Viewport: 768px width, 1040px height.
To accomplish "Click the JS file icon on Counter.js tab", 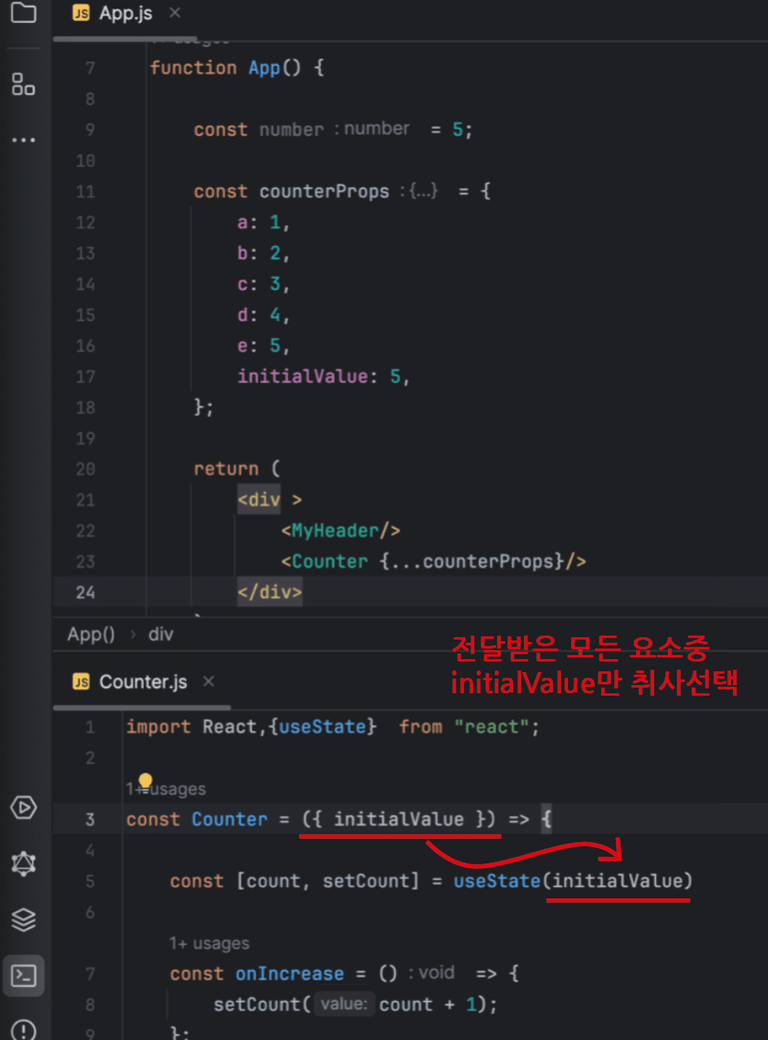I will [x=81, y=682].
